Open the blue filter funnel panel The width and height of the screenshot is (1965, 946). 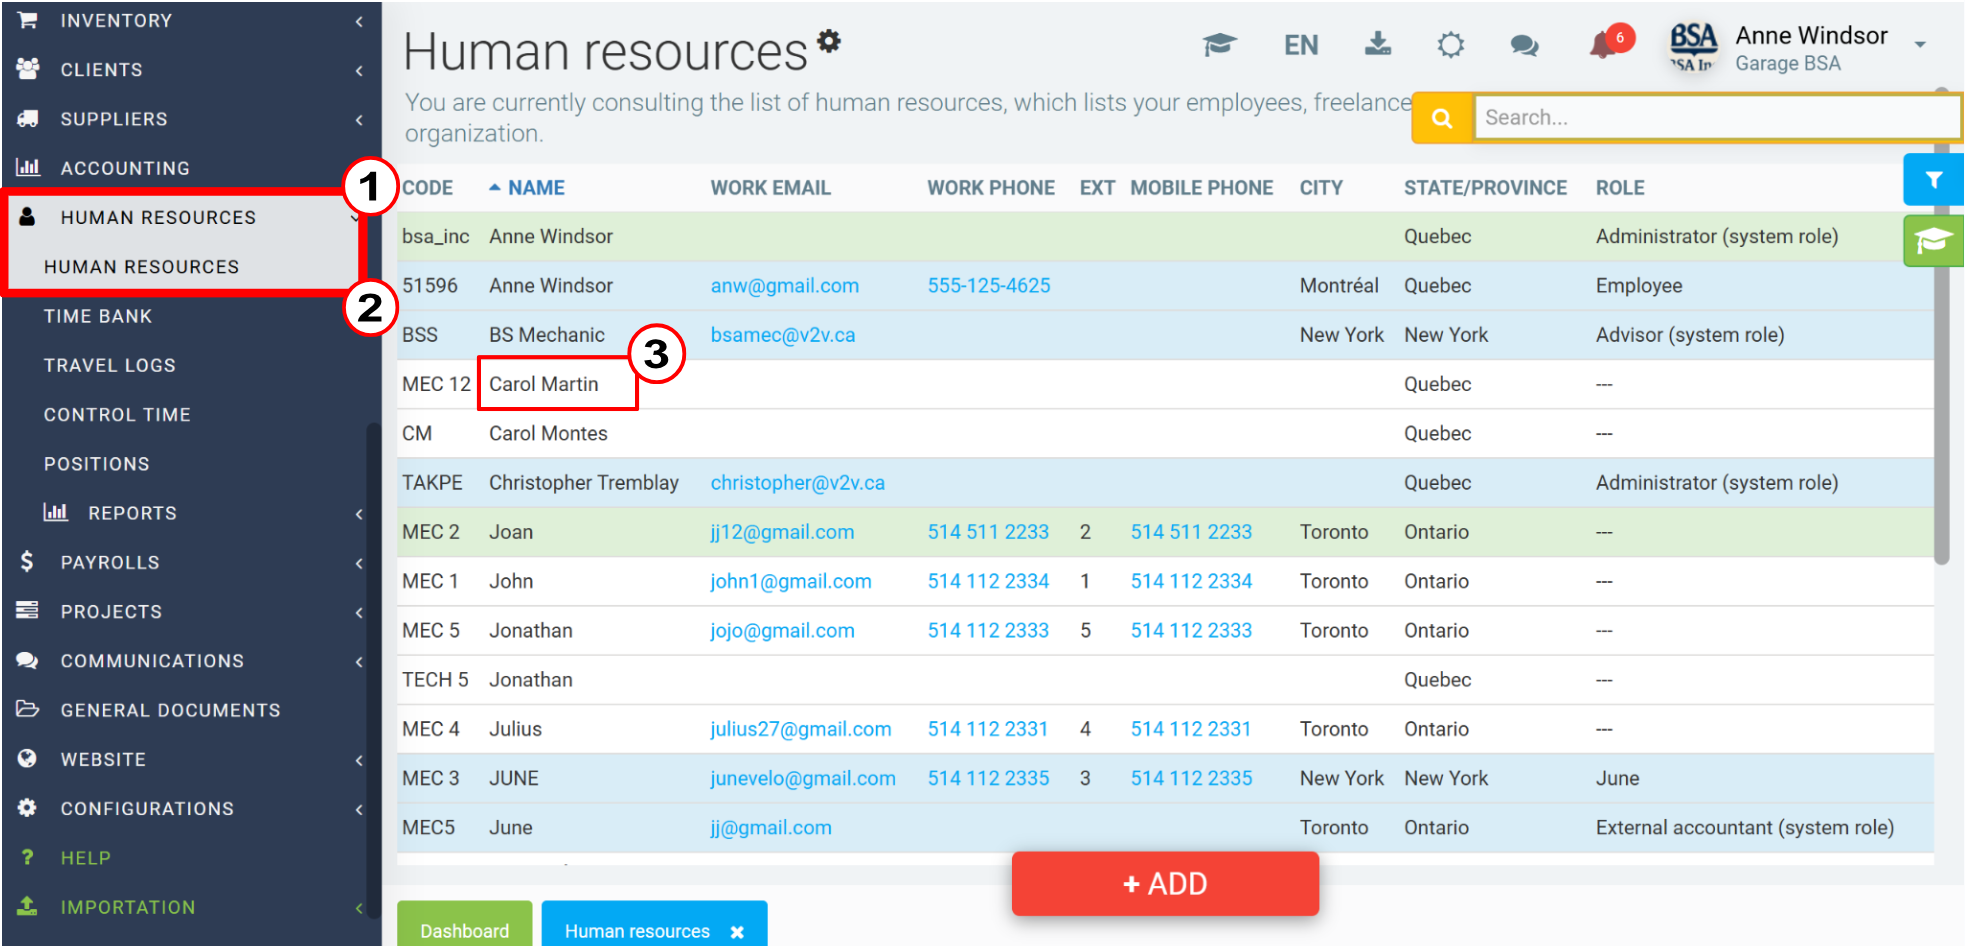(x=1933, y=180)
